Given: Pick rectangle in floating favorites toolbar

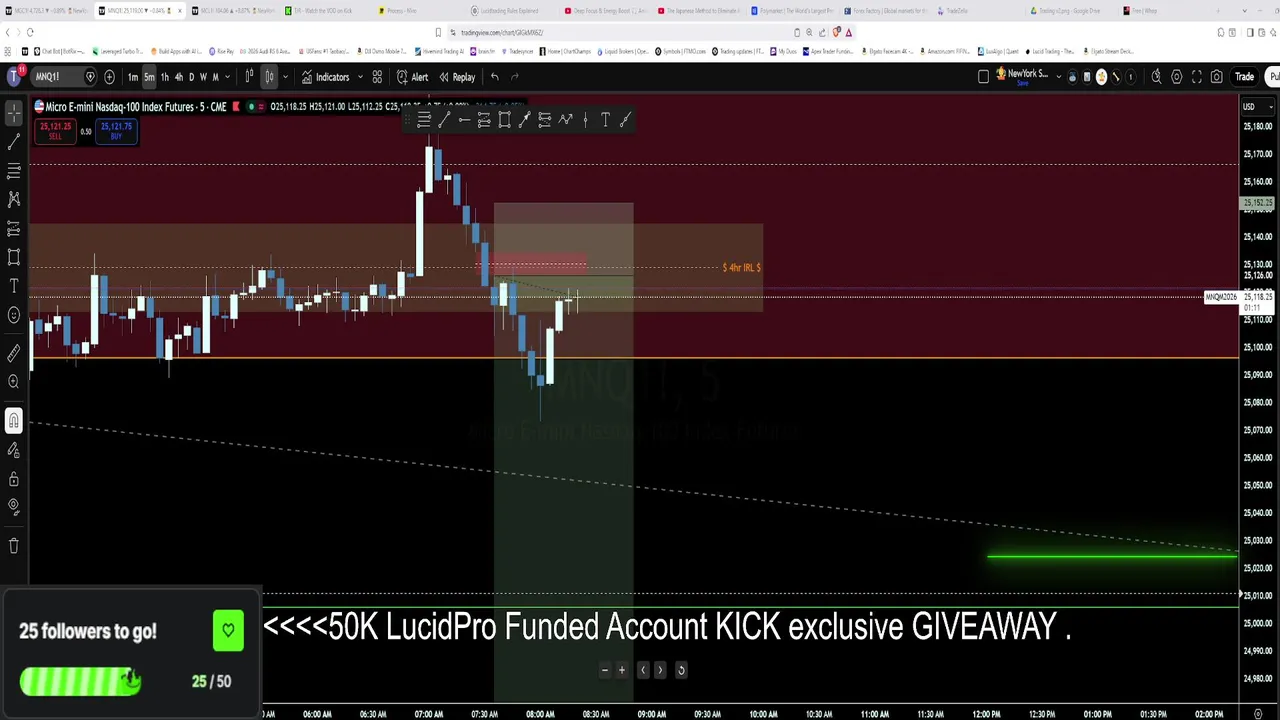Looking at the screenshot, I should pyautogui.click(x=504, y=120).
